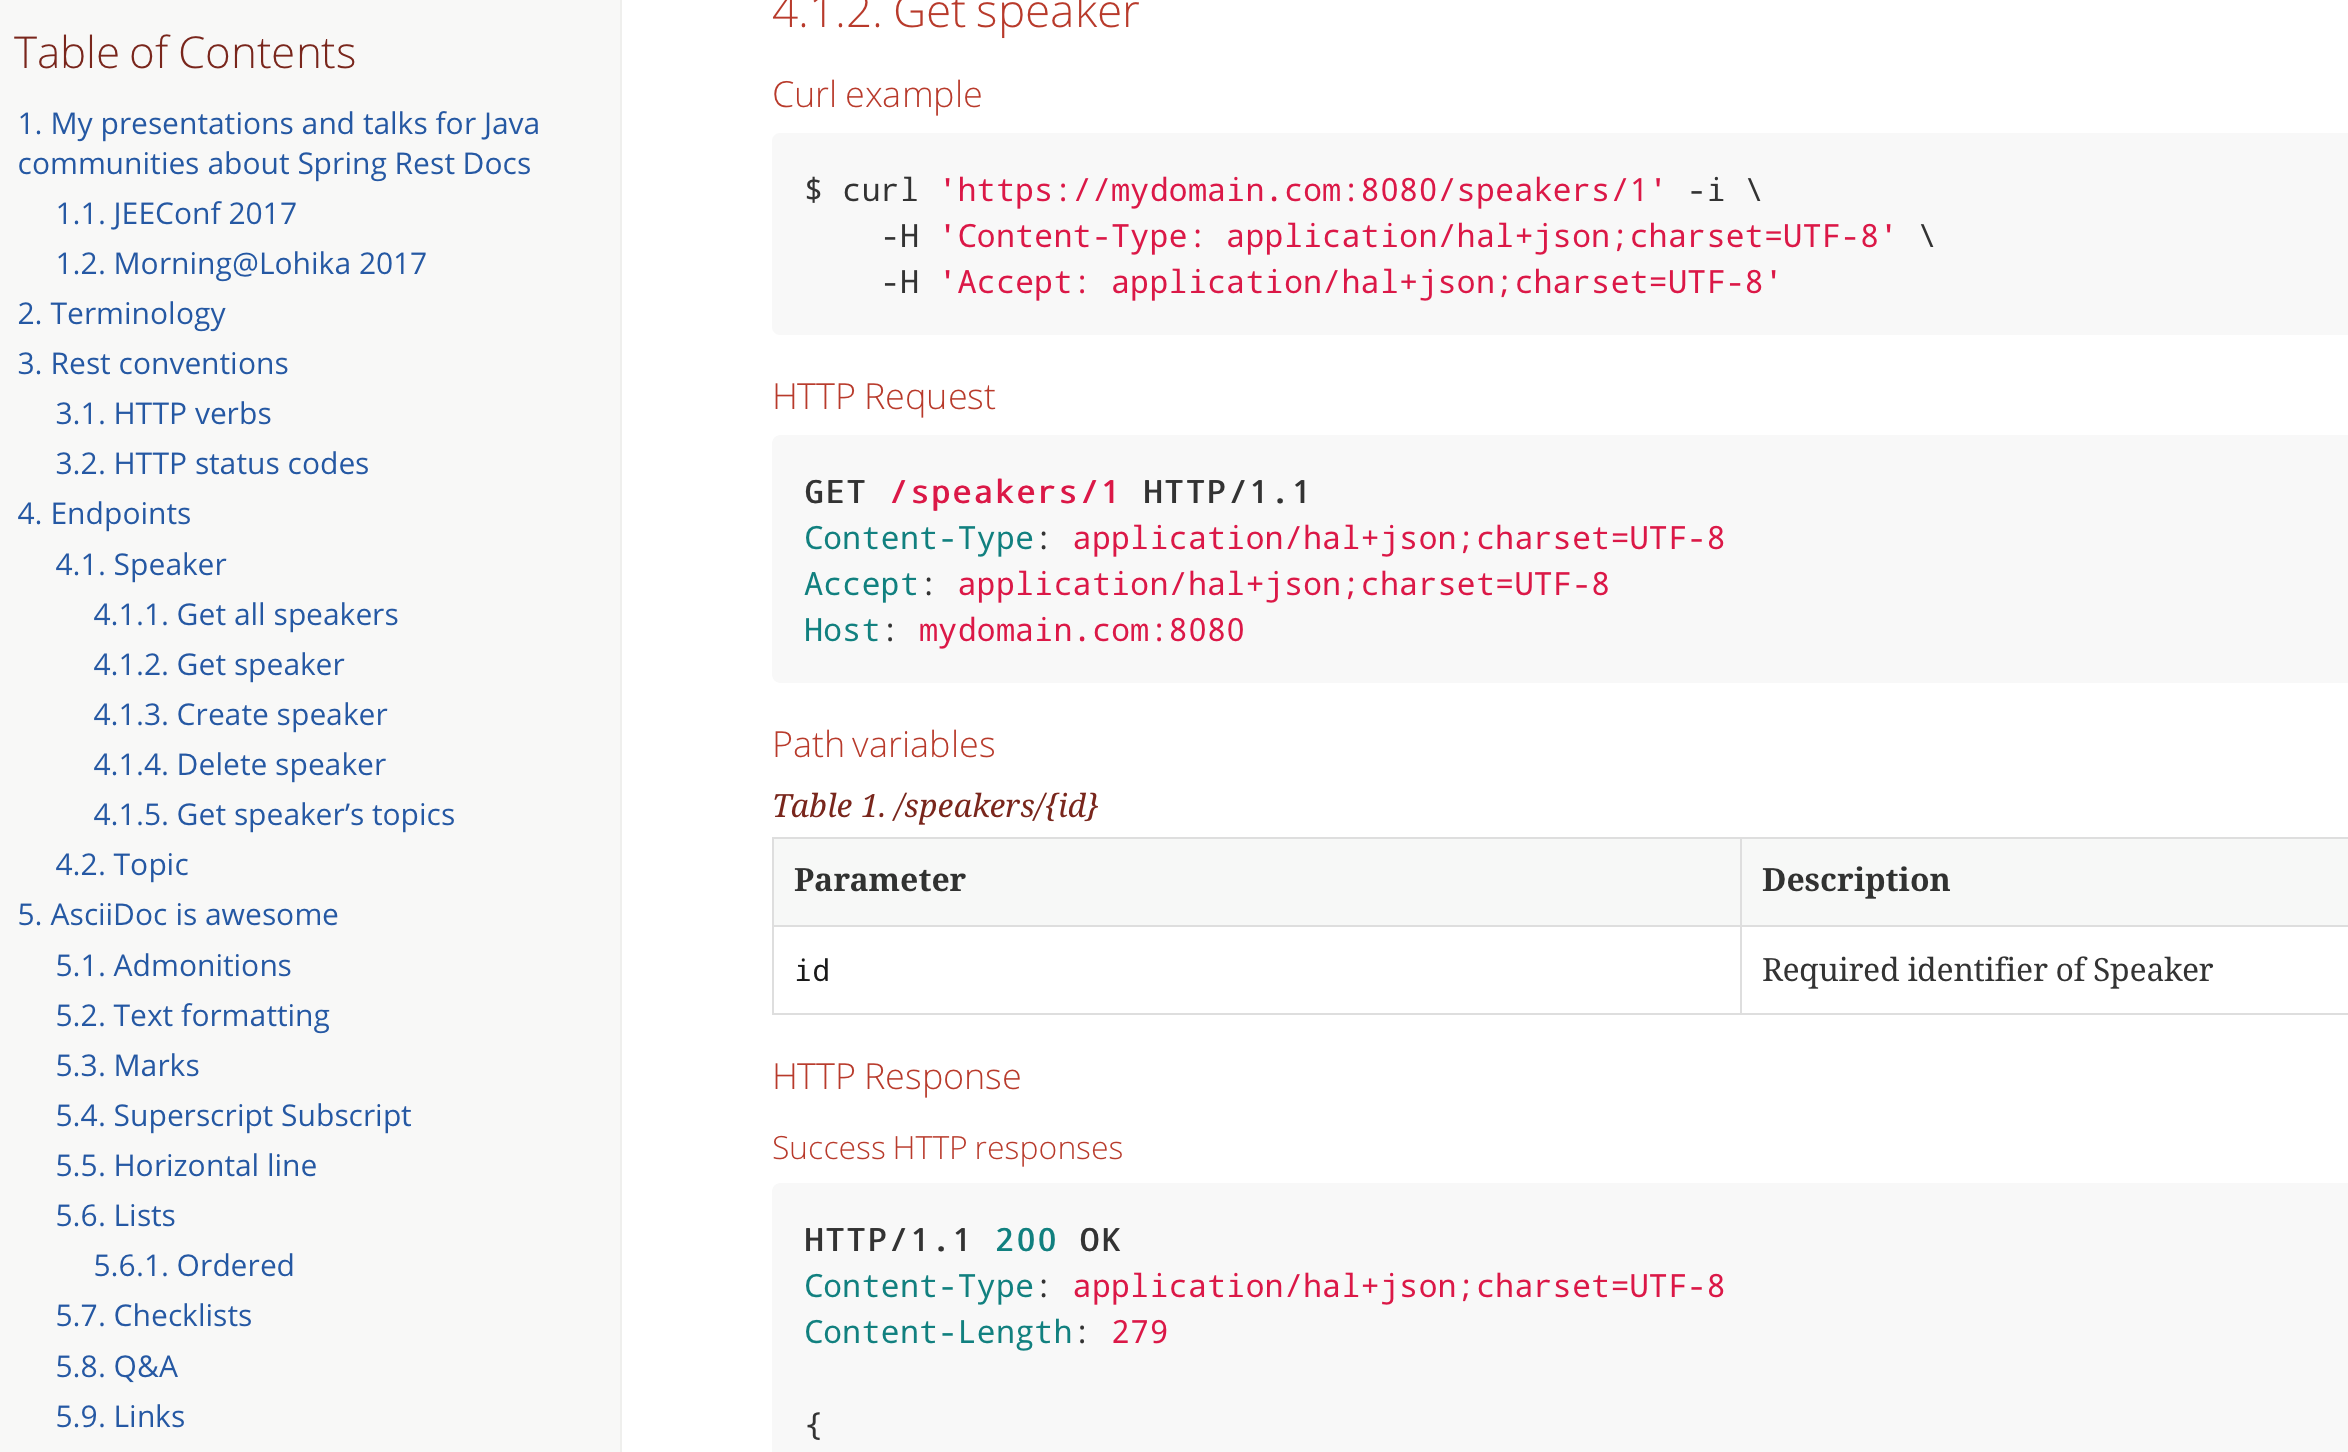Jump to 2. Terminology
This screenshot has width=2348, height=1452.
[x=121, y=313]
